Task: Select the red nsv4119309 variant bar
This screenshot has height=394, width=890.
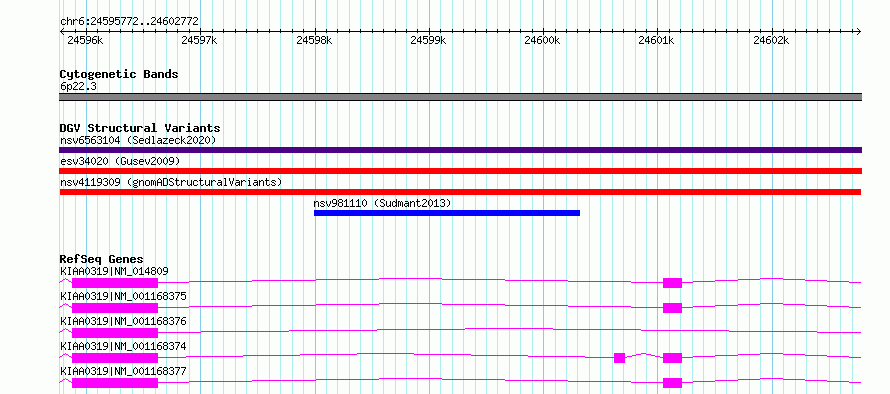Action: click(x=460, y=192)
